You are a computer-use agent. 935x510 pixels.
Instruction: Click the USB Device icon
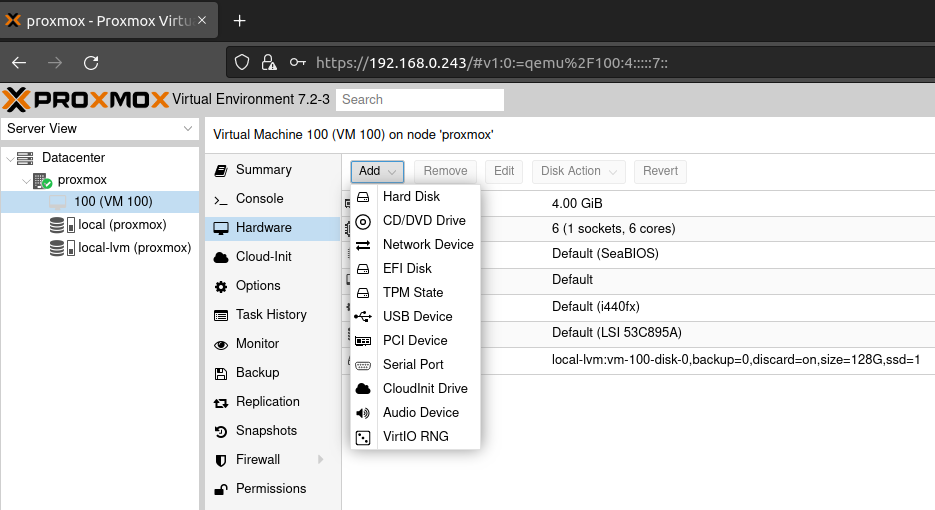pyautogui.click(x=363, y=317)
